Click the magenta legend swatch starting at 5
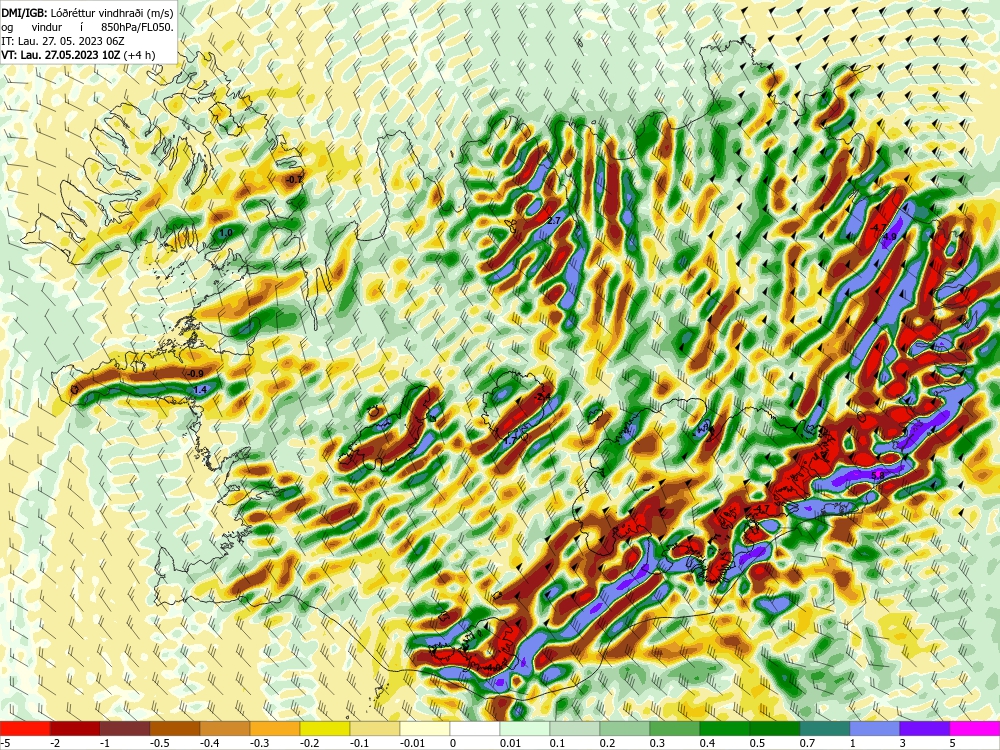The width and height of the screenshot is (1000, 750). pos(974,728)
